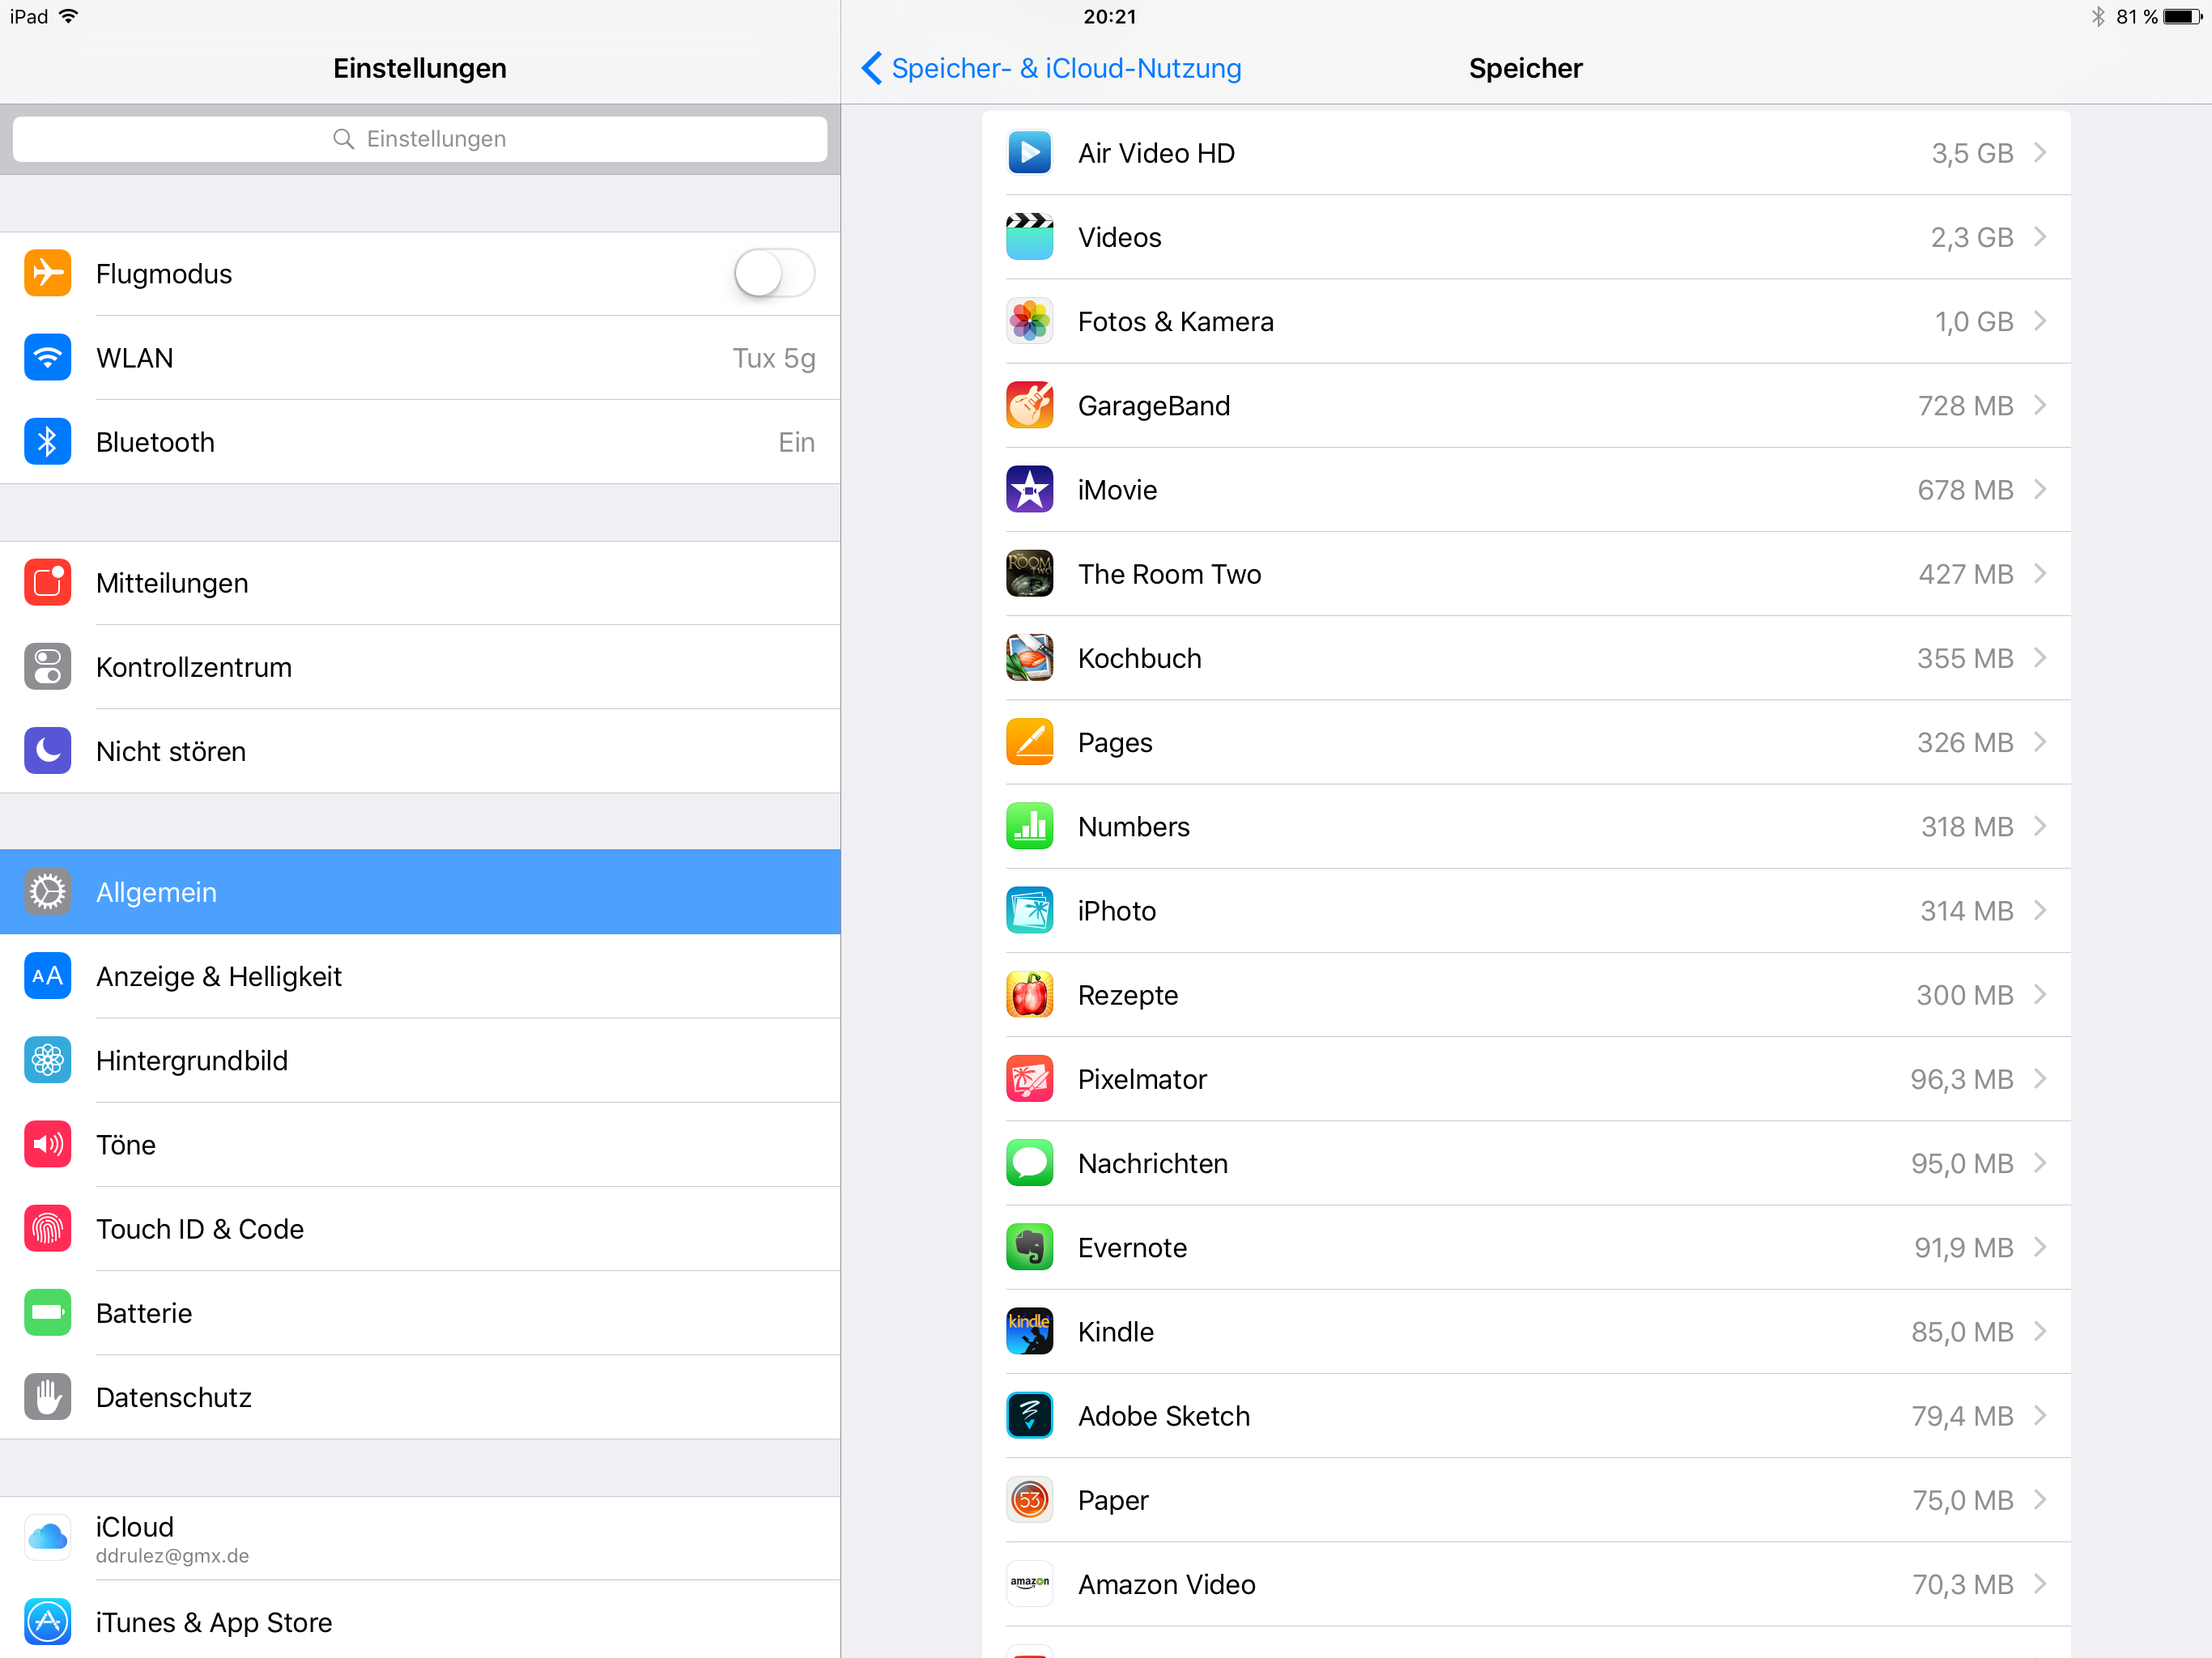The height and width of the screenshot is (1658, 2212).
Task: Select the 355 MB size value
Action: point(1965,658)
